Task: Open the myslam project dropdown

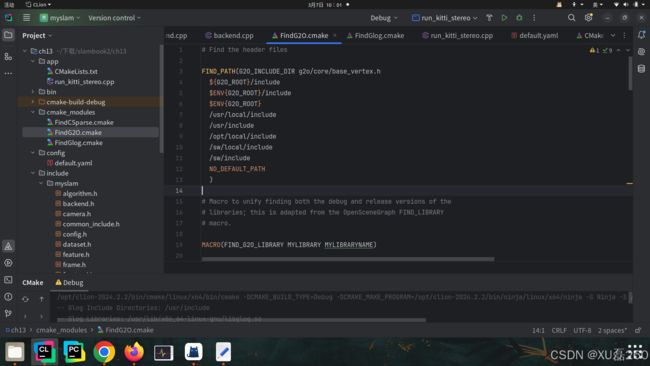Action: click(x=60, y=18)
